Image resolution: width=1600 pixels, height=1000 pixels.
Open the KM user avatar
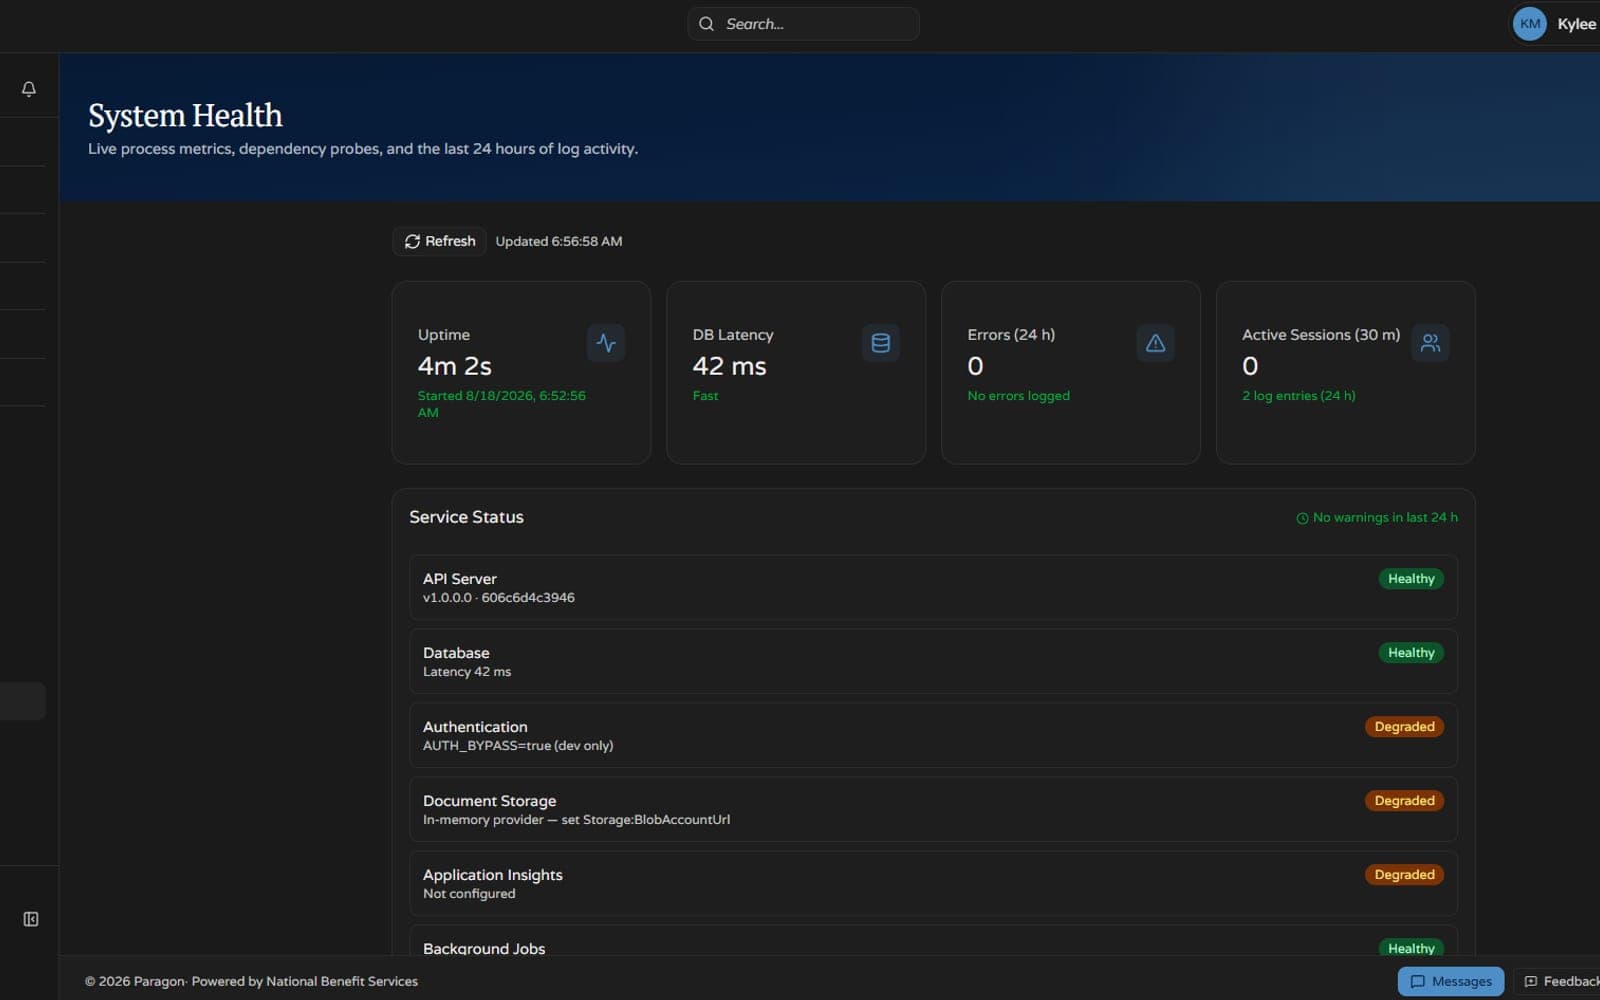(x=1529, y=24)
